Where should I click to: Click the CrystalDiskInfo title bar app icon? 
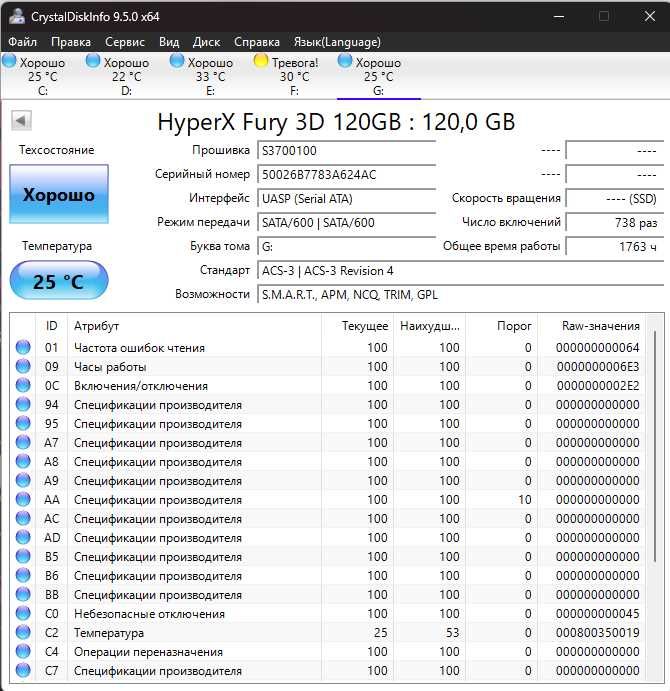coord(17,16)
